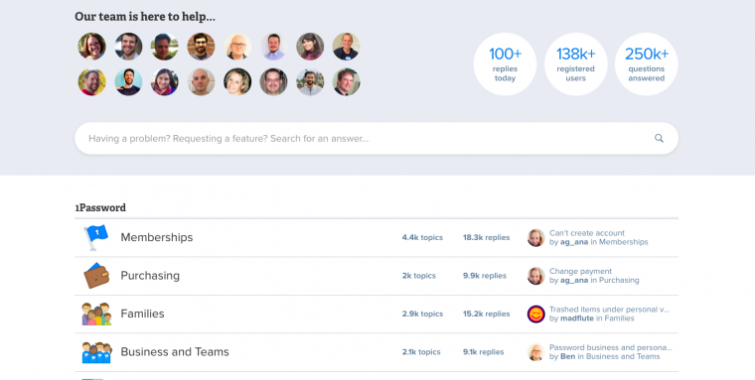Open madflute's smiley avatar

535,314
